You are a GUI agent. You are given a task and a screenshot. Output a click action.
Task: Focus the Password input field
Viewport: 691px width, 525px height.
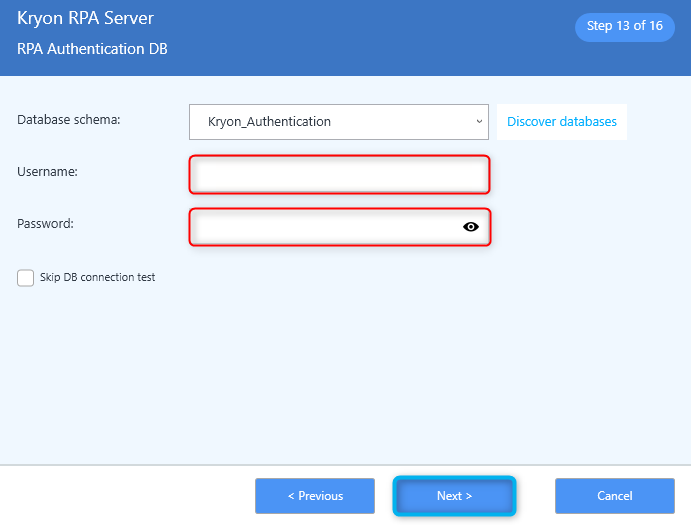[x=339, y=227]
